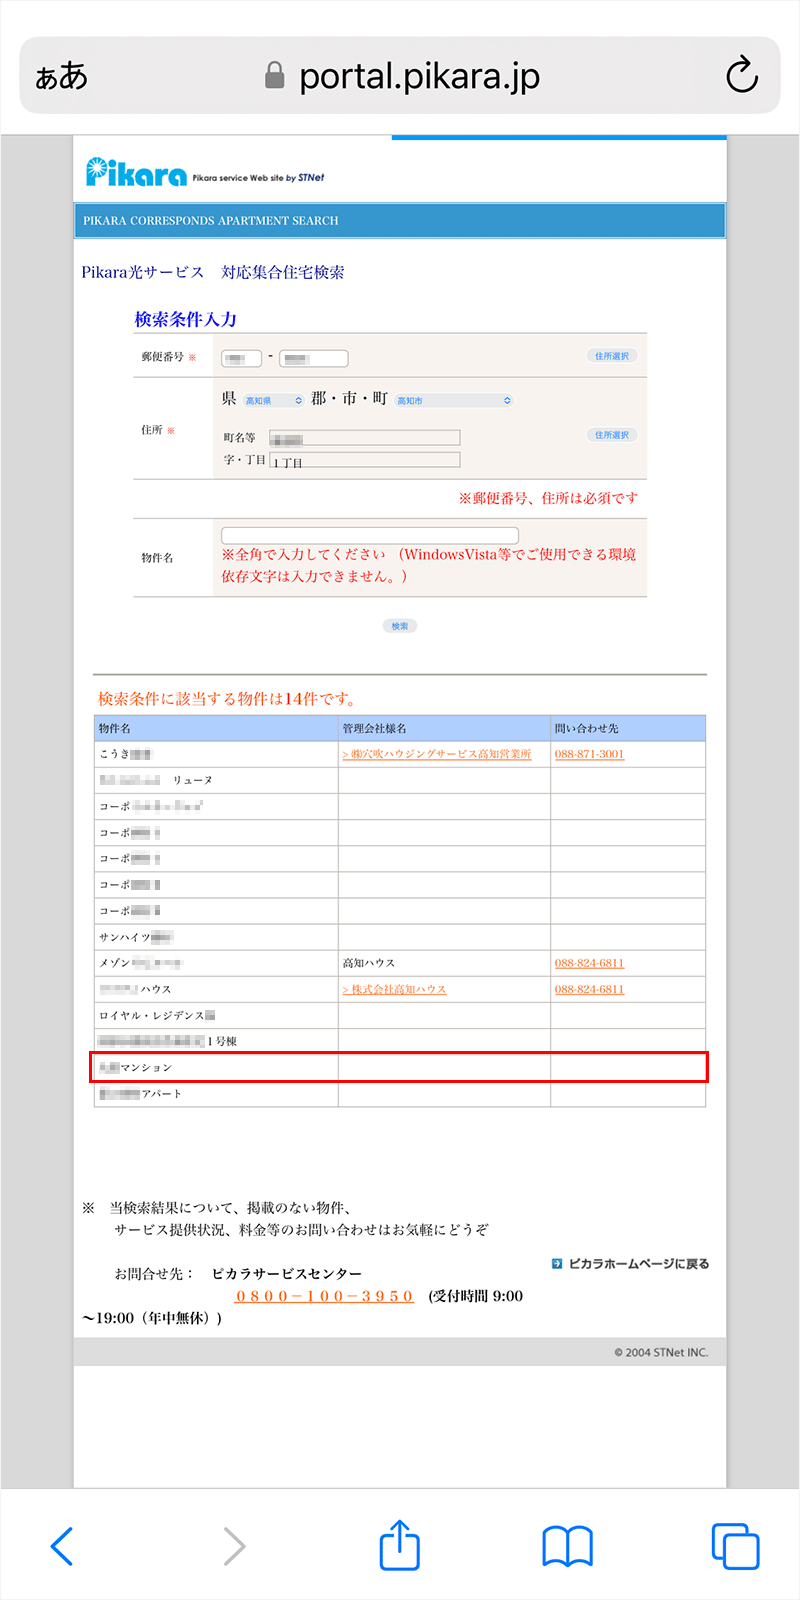Image resolution: width=800 pixels, height=1600 pixels.
Task: Click the 検索条件に該当する物件は14件です message
Action: pos(227,699)
